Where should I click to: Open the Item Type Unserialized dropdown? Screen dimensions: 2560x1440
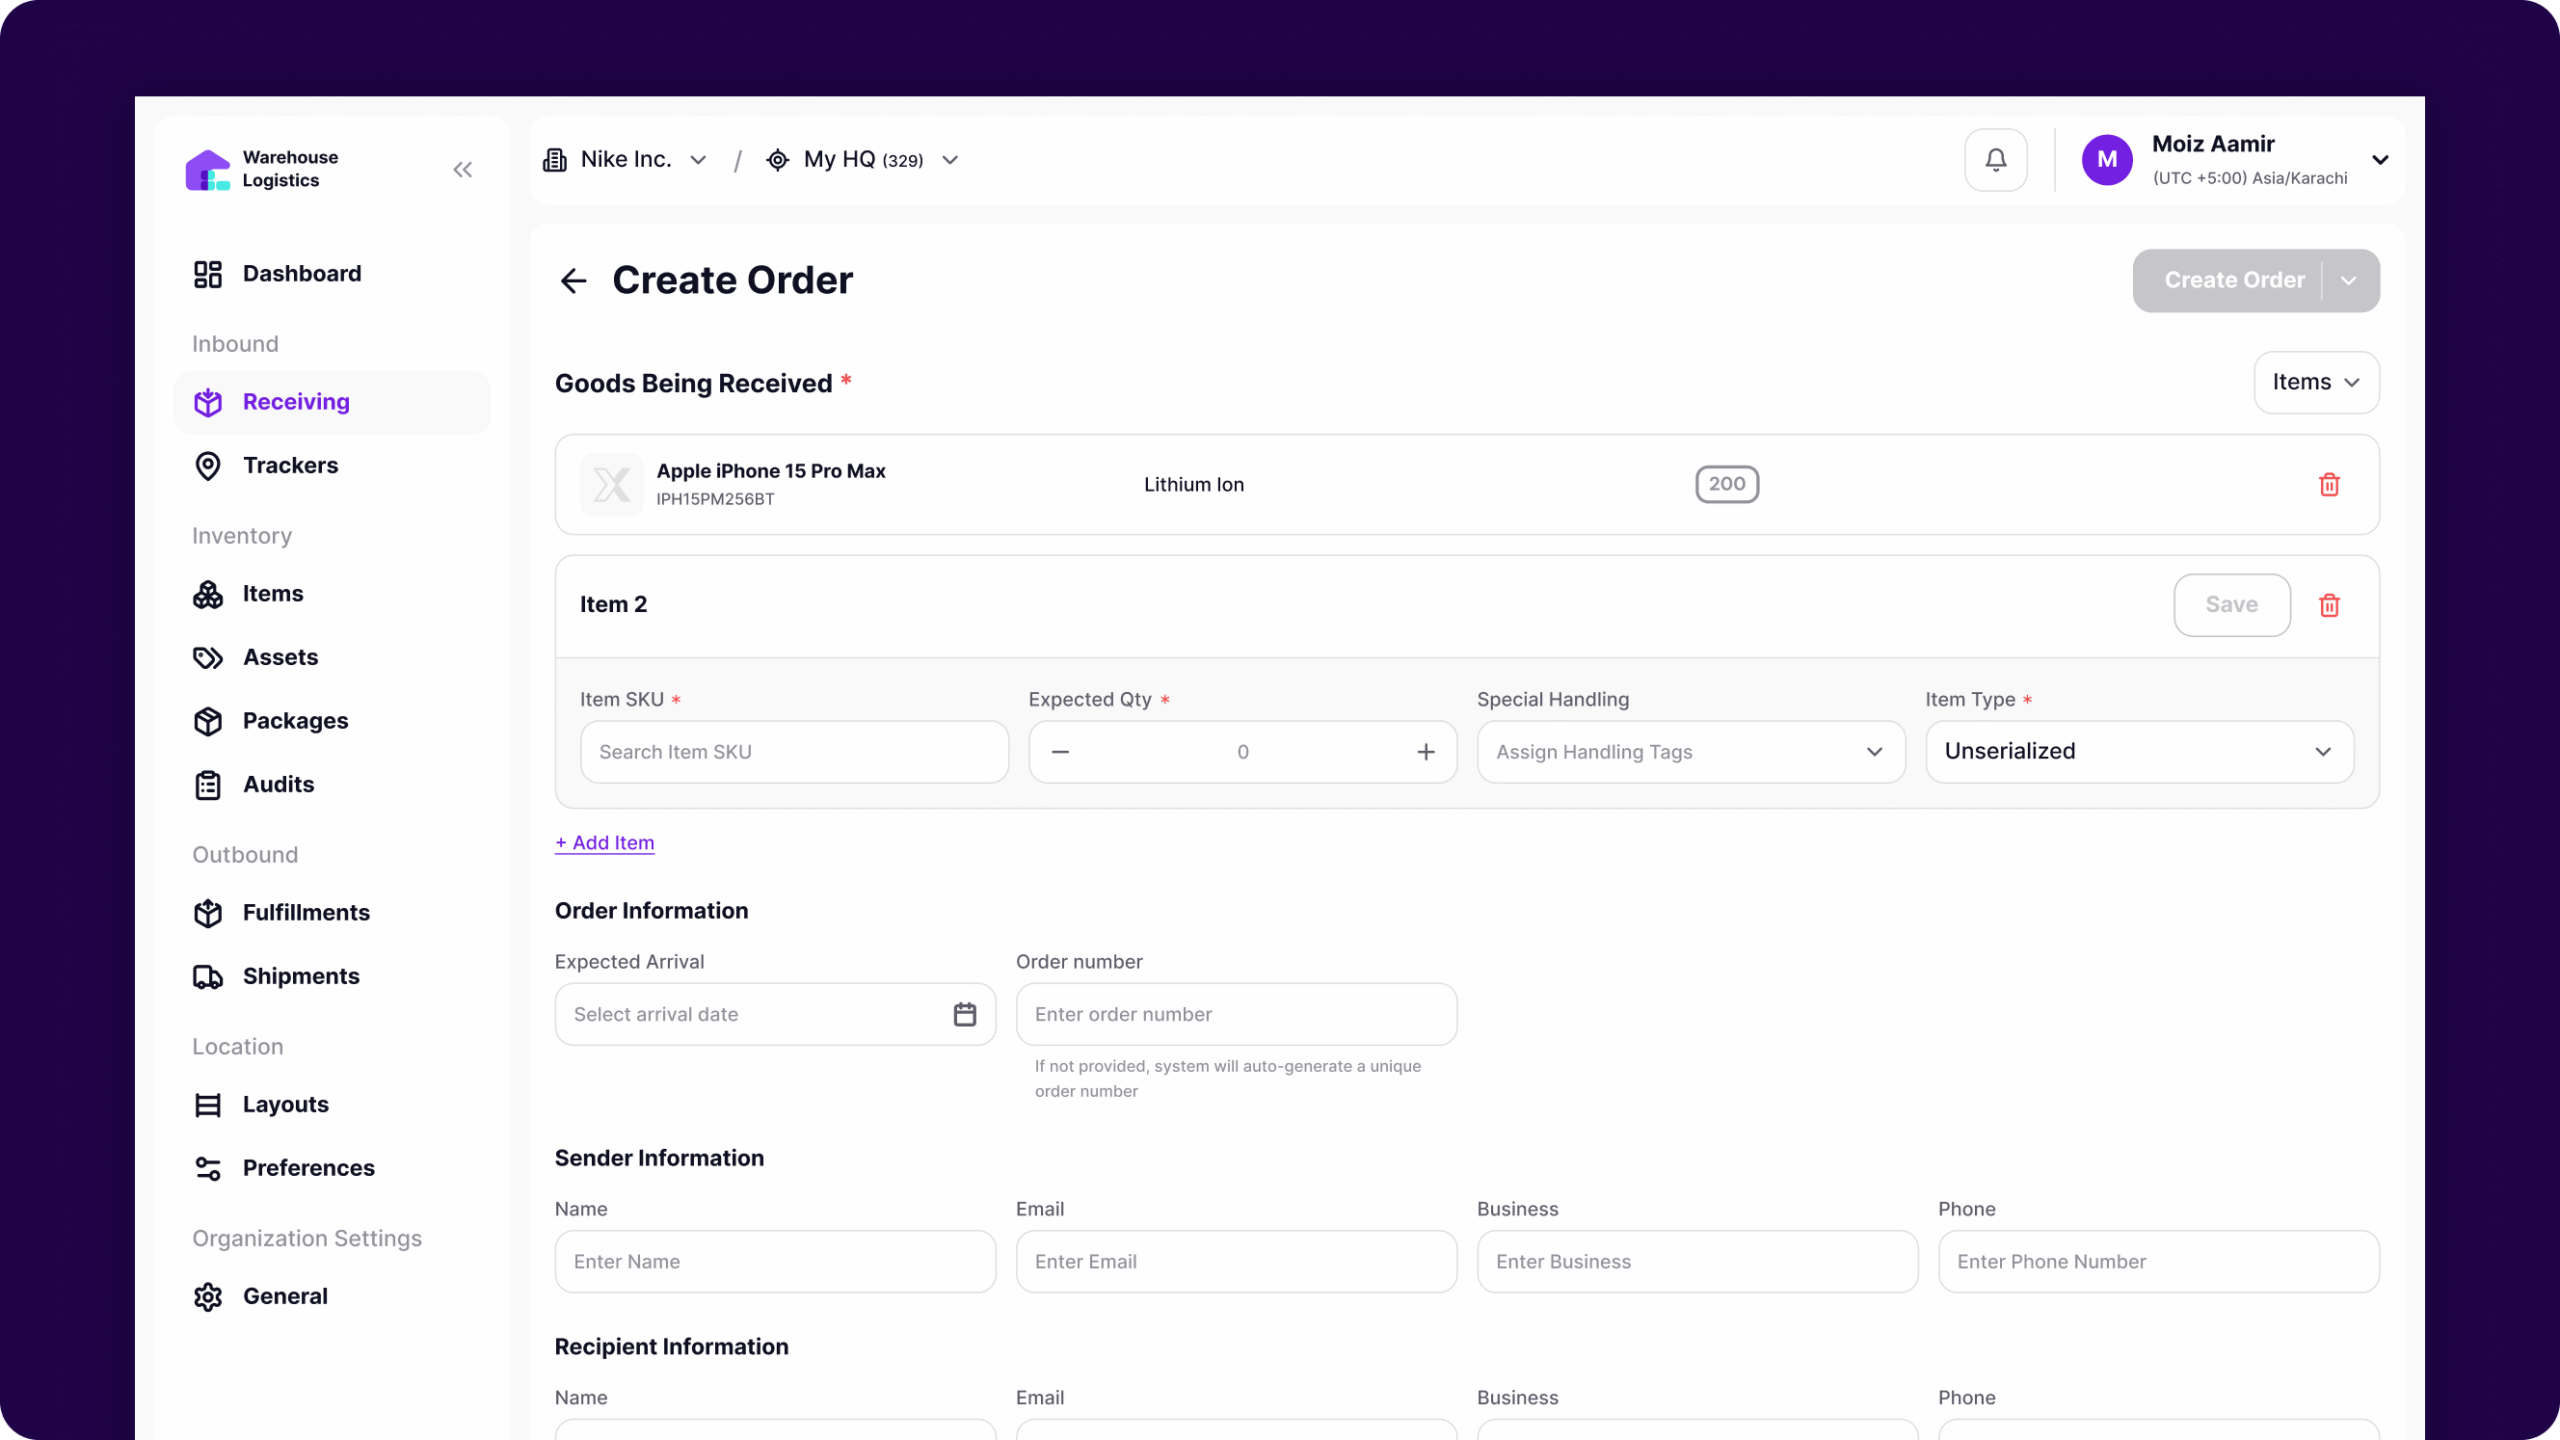click(x=2139, y=752)
